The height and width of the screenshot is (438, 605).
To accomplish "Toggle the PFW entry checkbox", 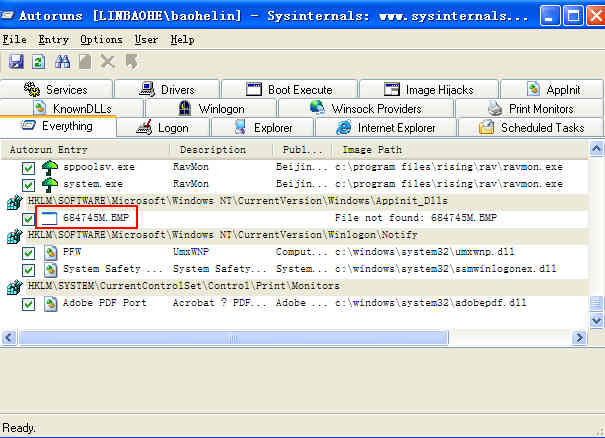I will [28, 253].
